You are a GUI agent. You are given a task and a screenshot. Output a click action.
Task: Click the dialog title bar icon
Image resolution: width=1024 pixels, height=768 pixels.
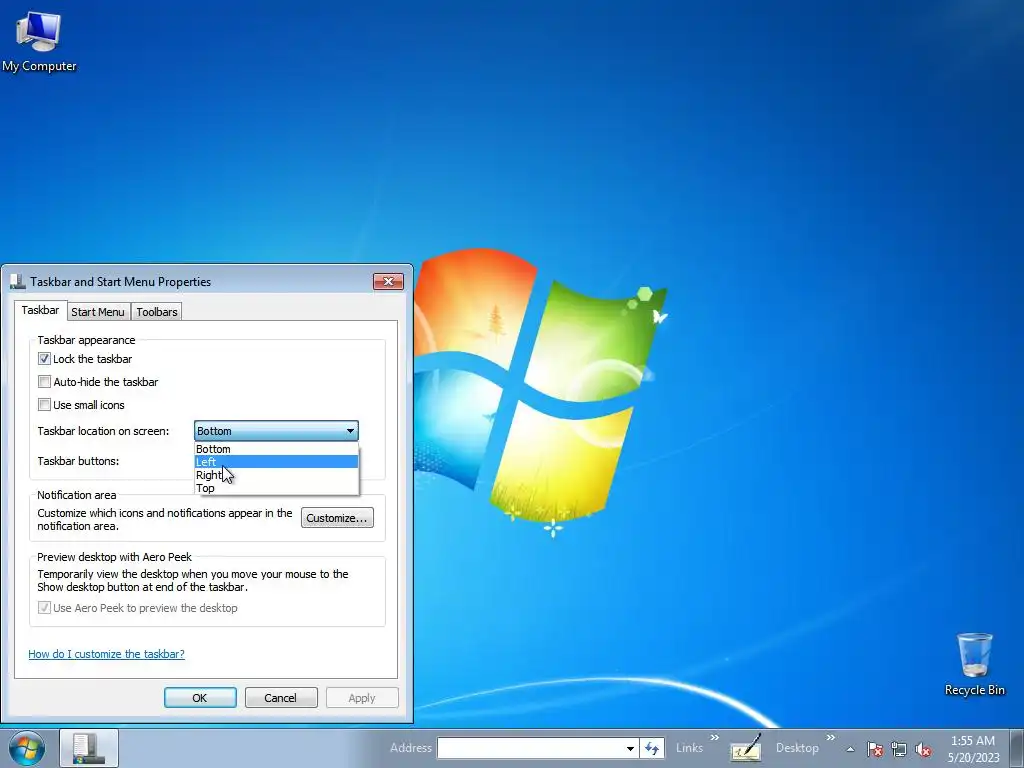[17, 281]
